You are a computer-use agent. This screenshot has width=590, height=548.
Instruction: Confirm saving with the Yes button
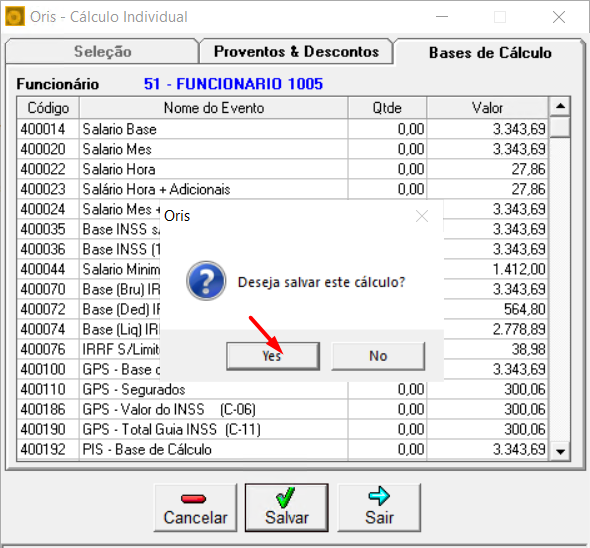pyautogui.click(x=273, y=356)
